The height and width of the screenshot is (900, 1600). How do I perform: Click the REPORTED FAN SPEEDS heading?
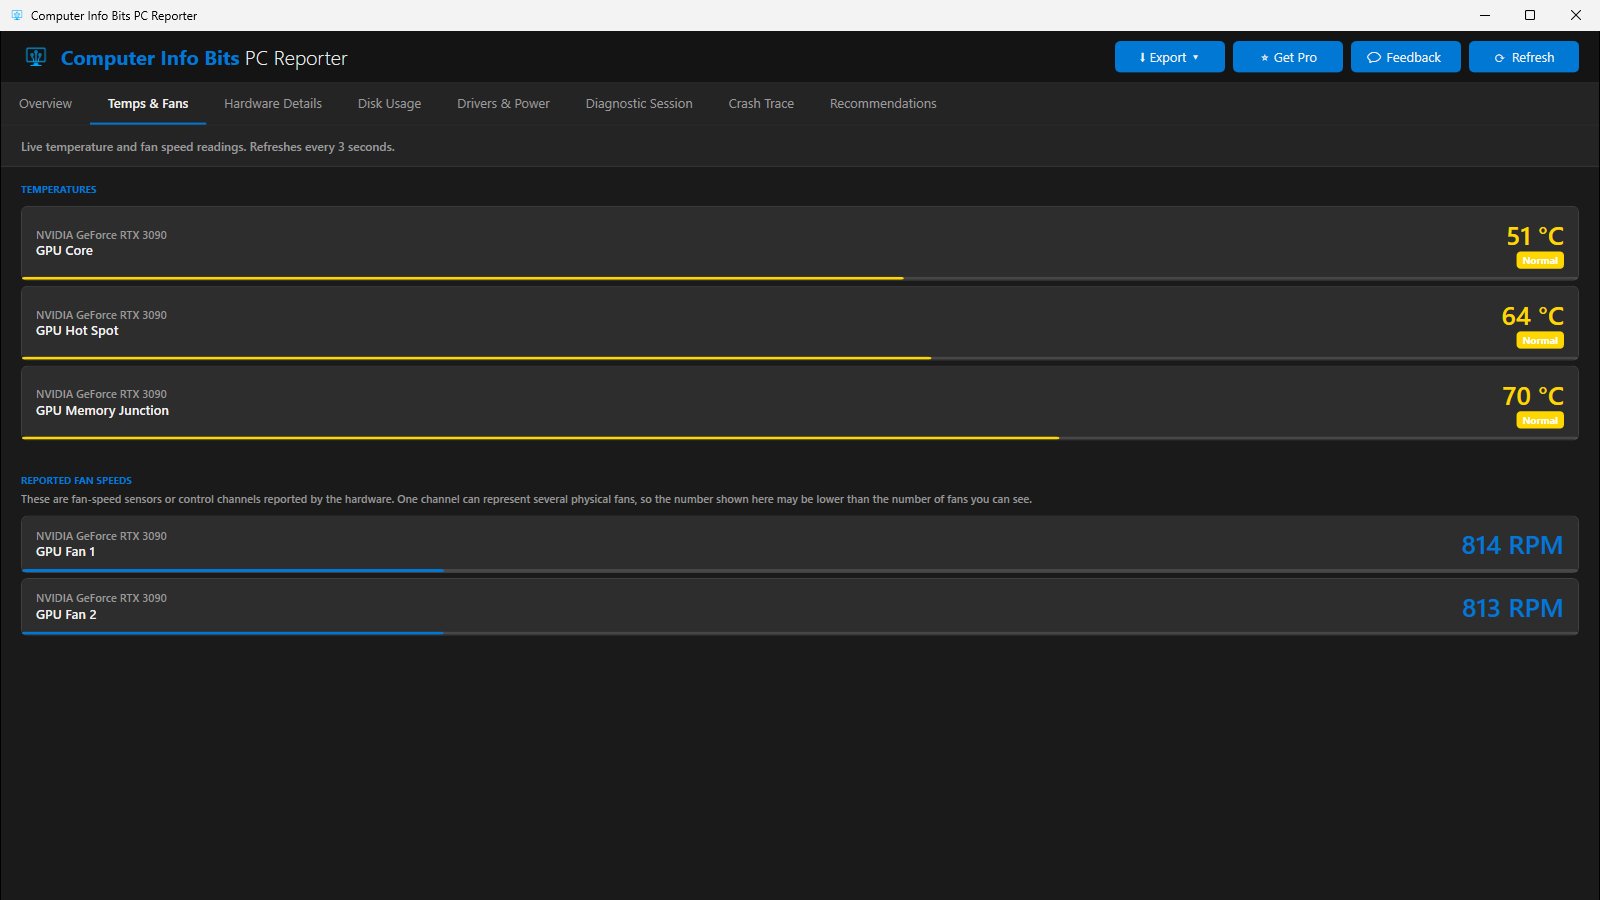(76, 480)
